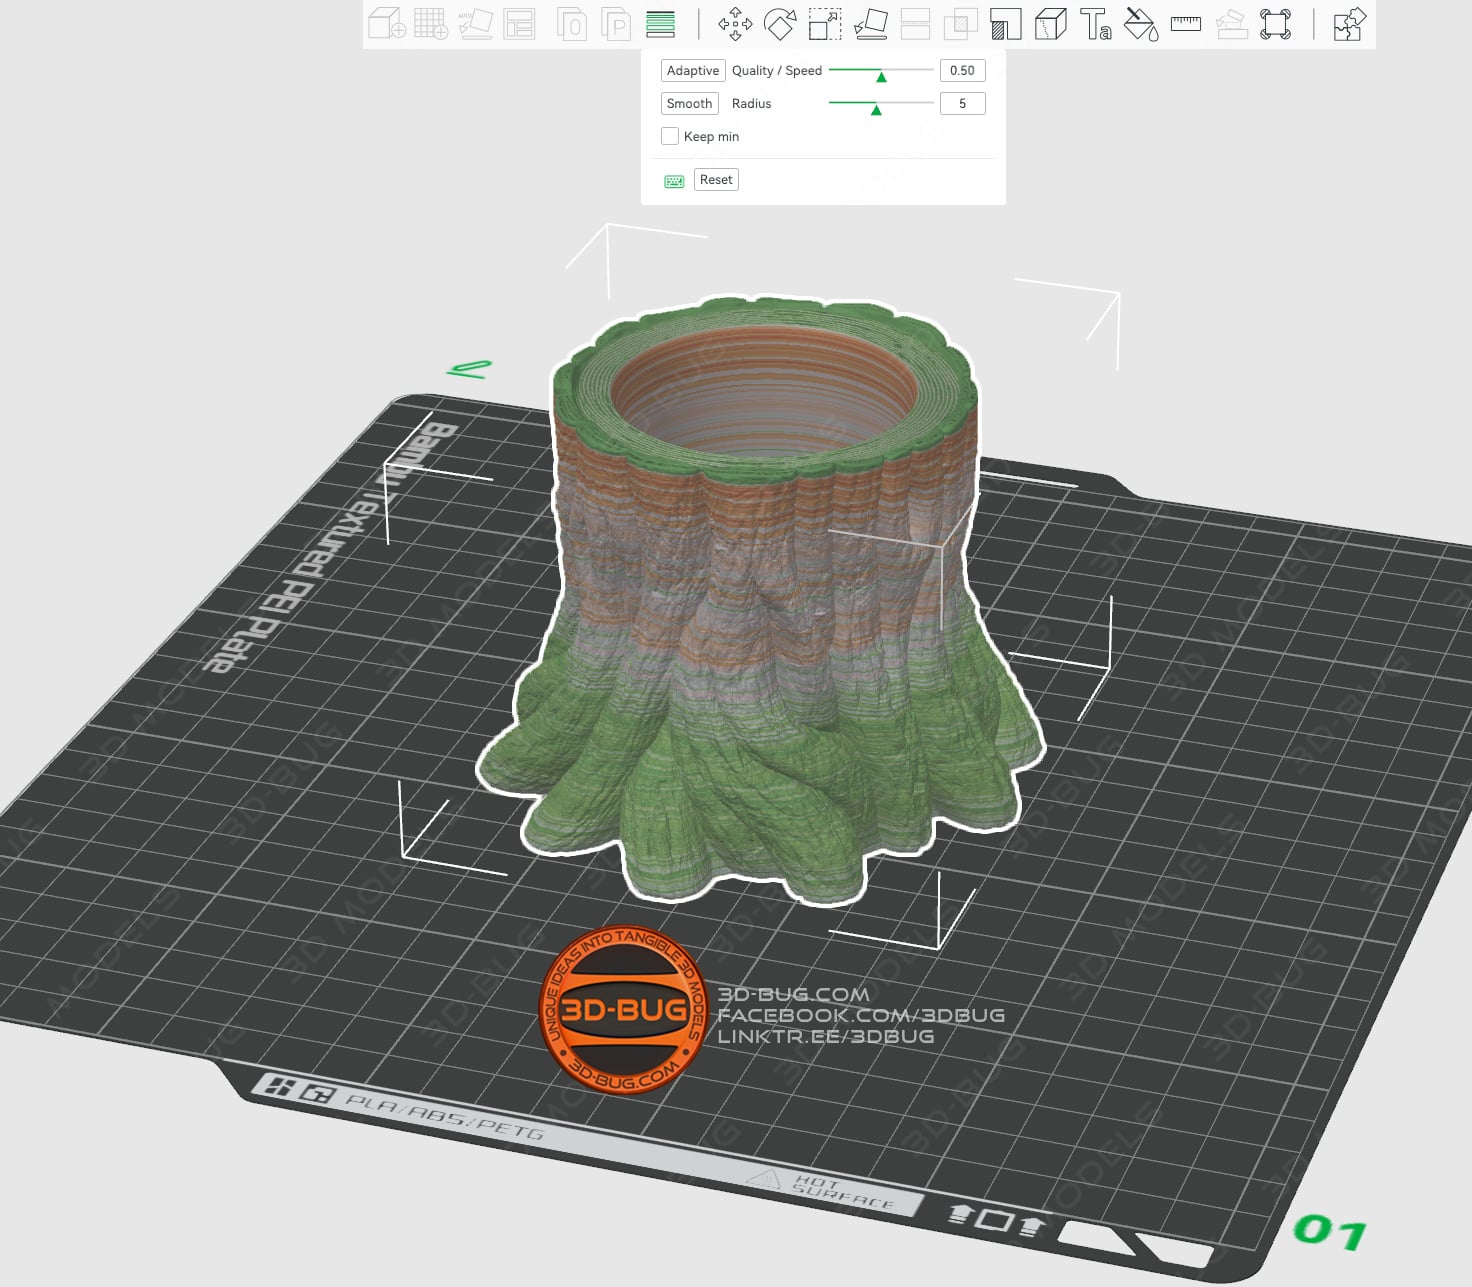
Task: Select the Measure ruler tool
Action: tap(1185, 24)
